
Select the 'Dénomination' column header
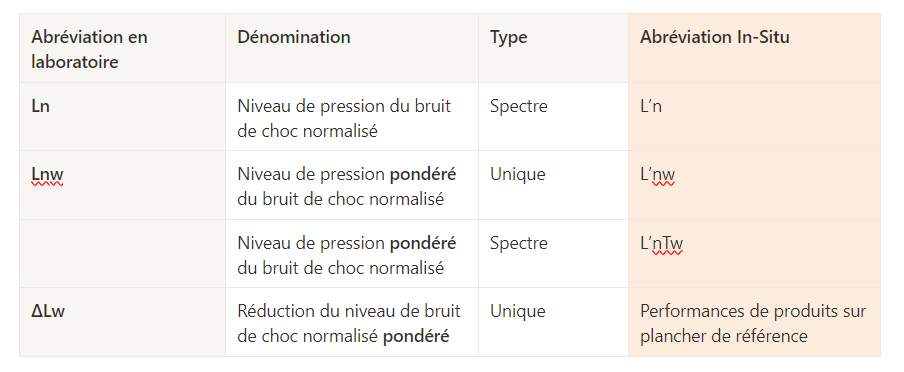352,48
